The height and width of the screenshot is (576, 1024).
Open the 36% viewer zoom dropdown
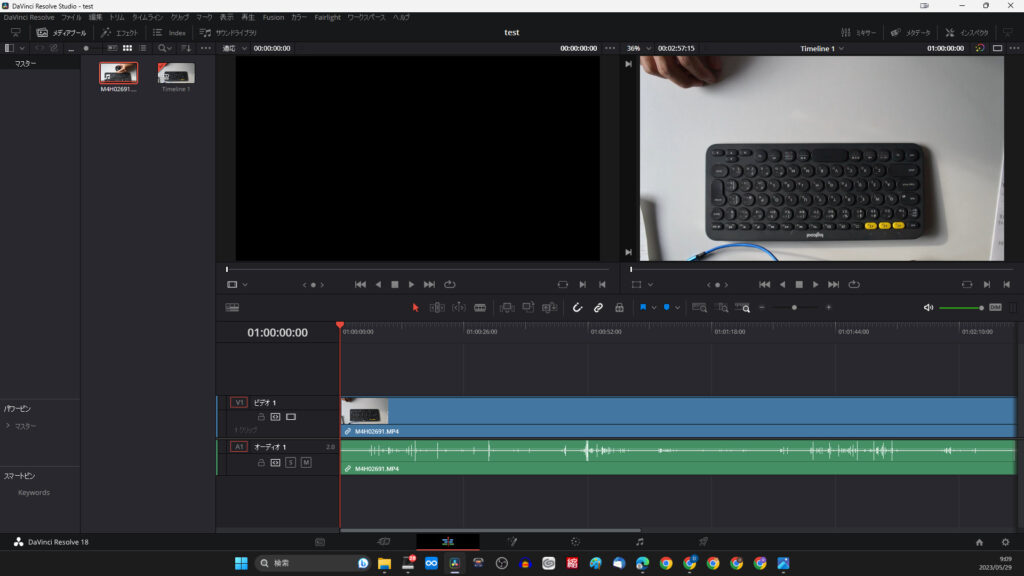pos(639,48)
